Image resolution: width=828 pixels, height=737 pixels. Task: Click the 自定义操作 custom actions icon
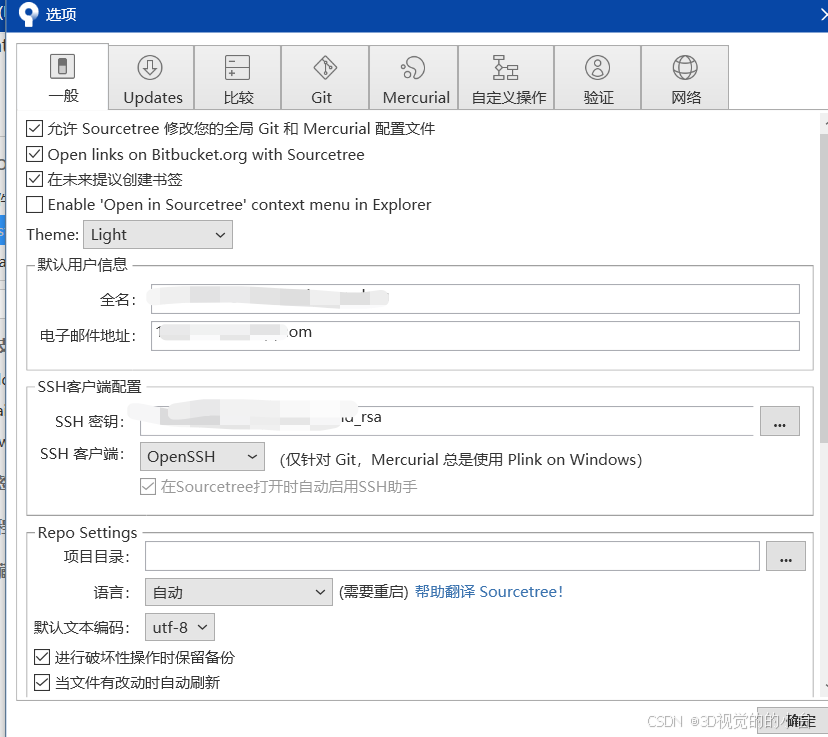pyautogui.click(x=505, y=68)
